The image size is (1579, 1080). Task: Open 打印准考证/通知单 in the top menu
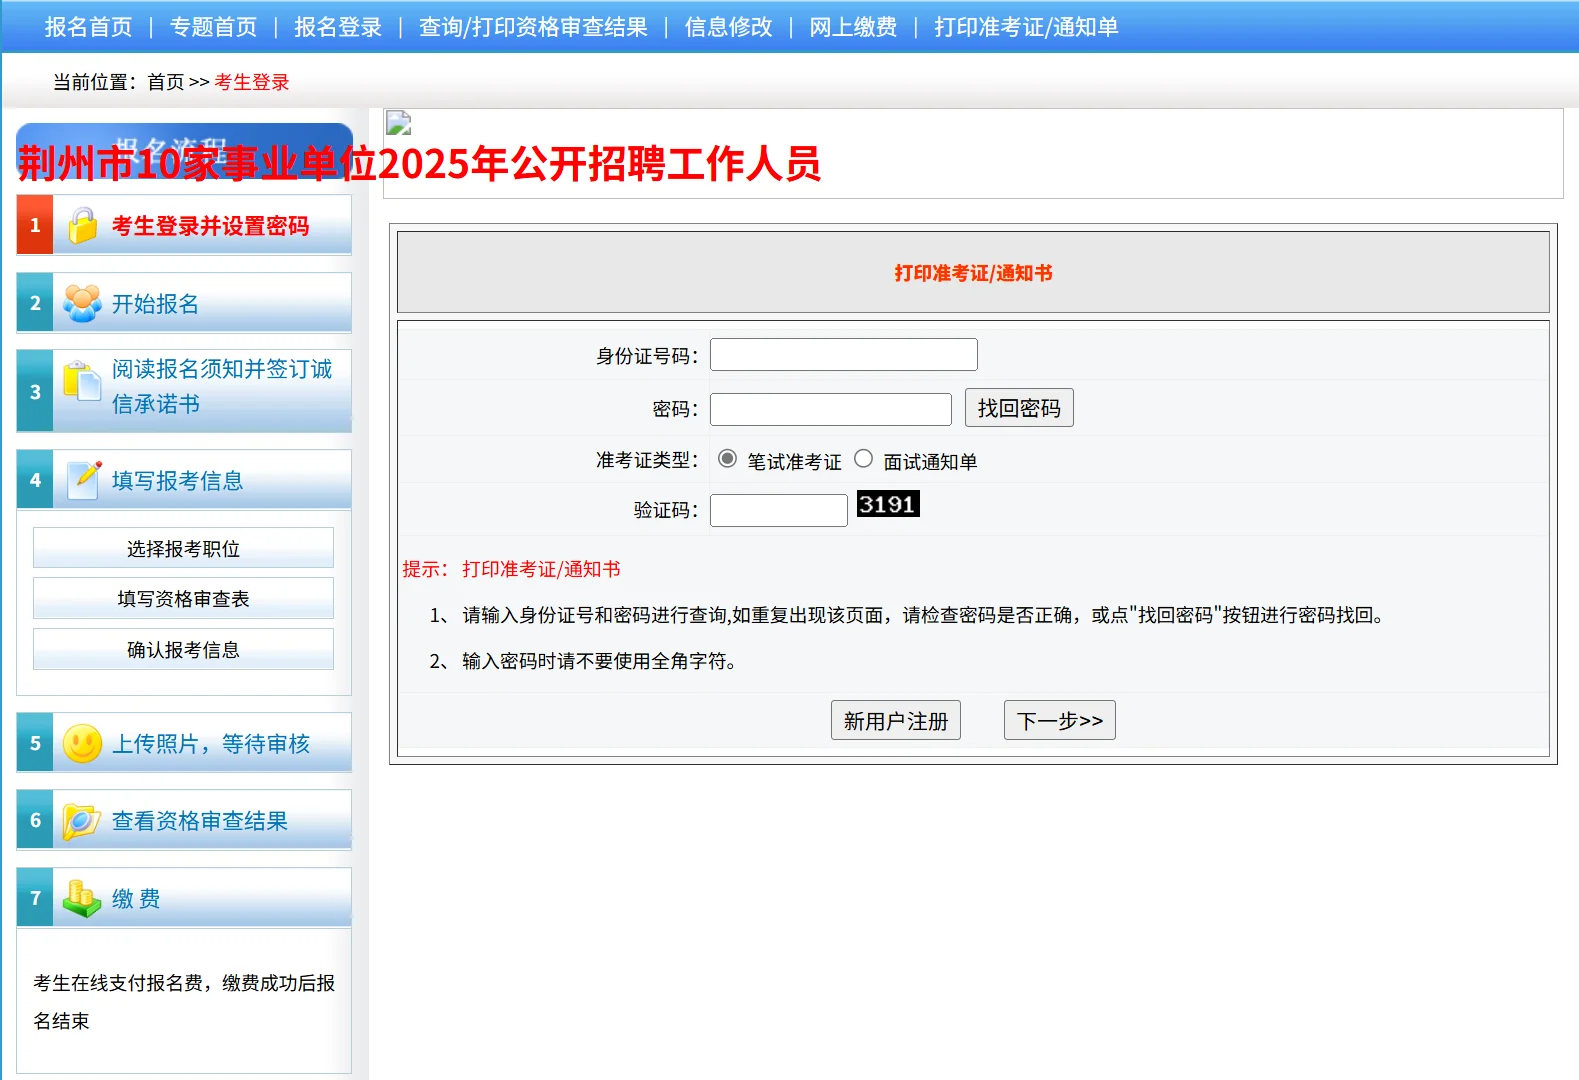coord(1026,27)
